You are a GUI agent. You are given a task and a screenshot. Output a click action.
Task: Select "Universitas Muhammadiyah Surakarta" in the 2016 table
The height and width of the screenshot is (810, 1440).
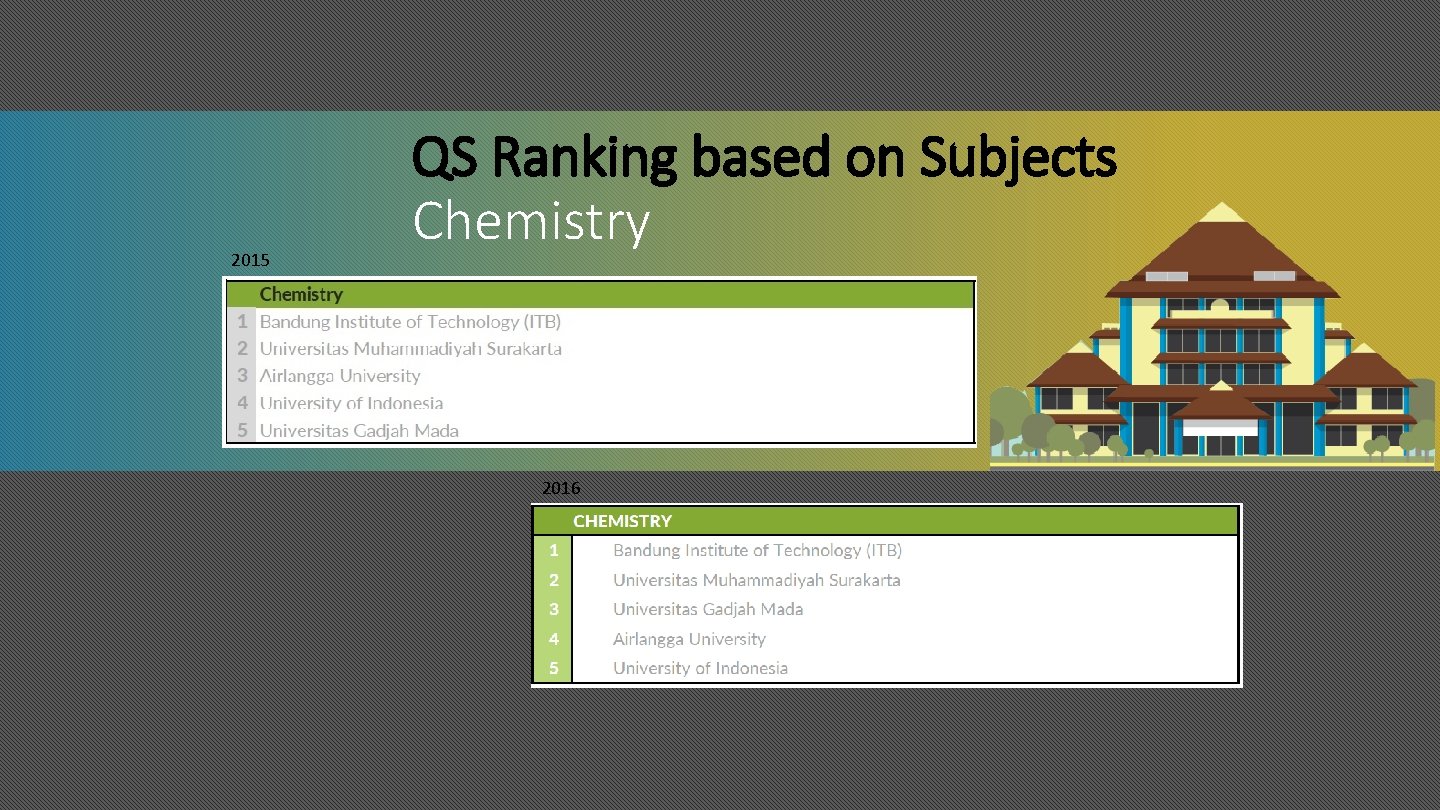[x=757, y=580]
